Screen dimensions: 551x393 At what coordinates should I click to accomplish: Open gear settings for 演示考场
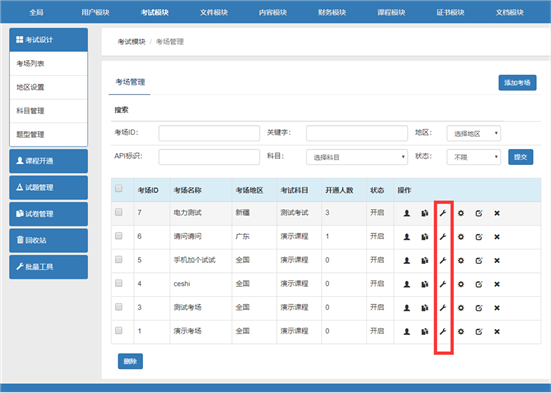pos(461,331)
